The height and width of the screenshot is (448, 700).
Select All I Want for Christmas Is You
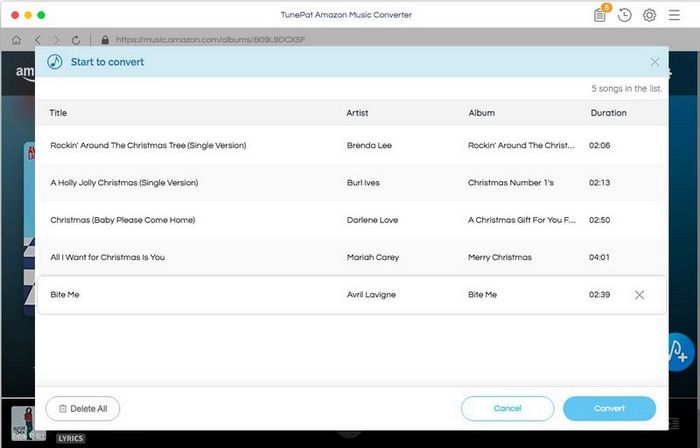tap(108, 257)
